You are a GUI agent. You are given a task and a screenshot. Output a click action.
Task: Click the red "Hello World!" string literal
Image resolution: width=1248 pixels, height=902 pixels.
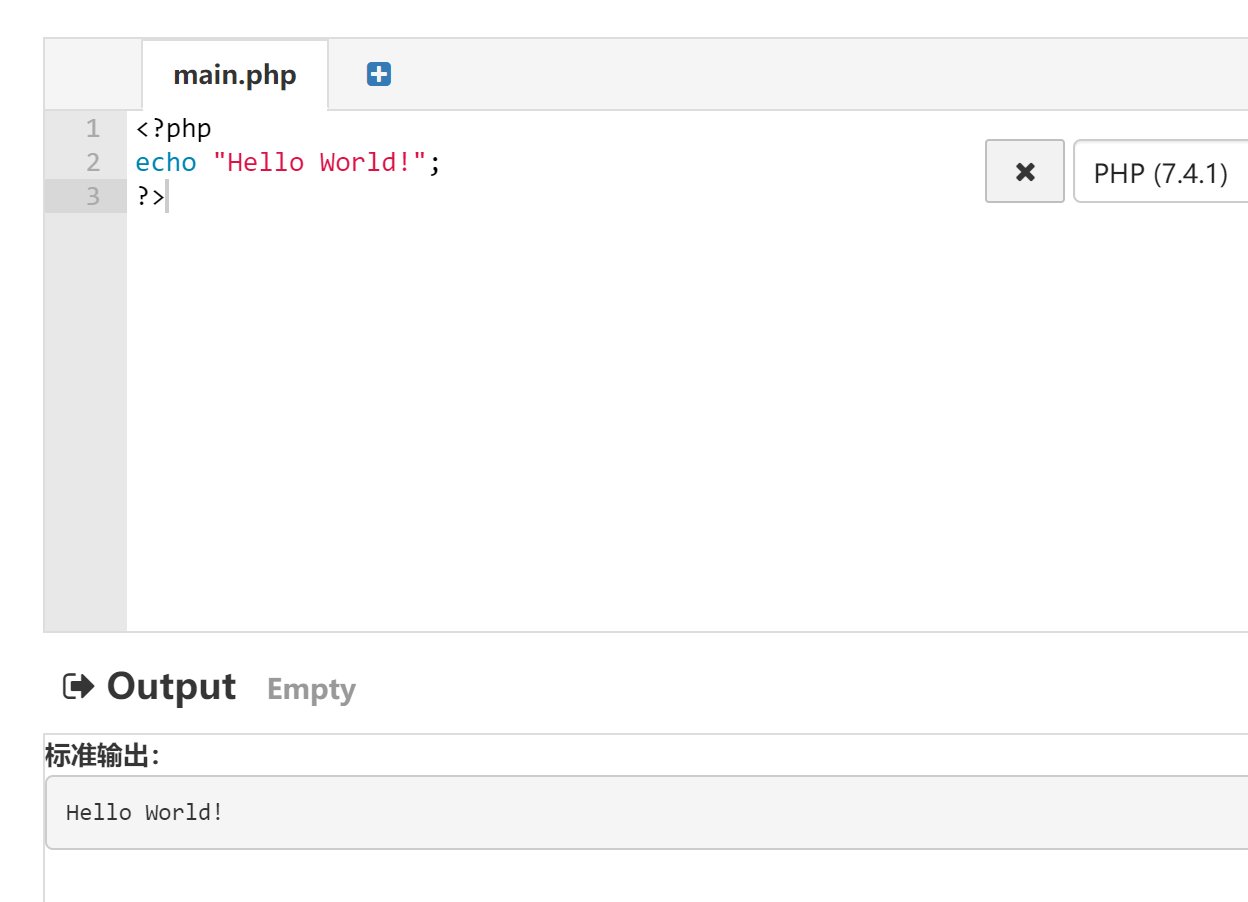coord(320,162)
